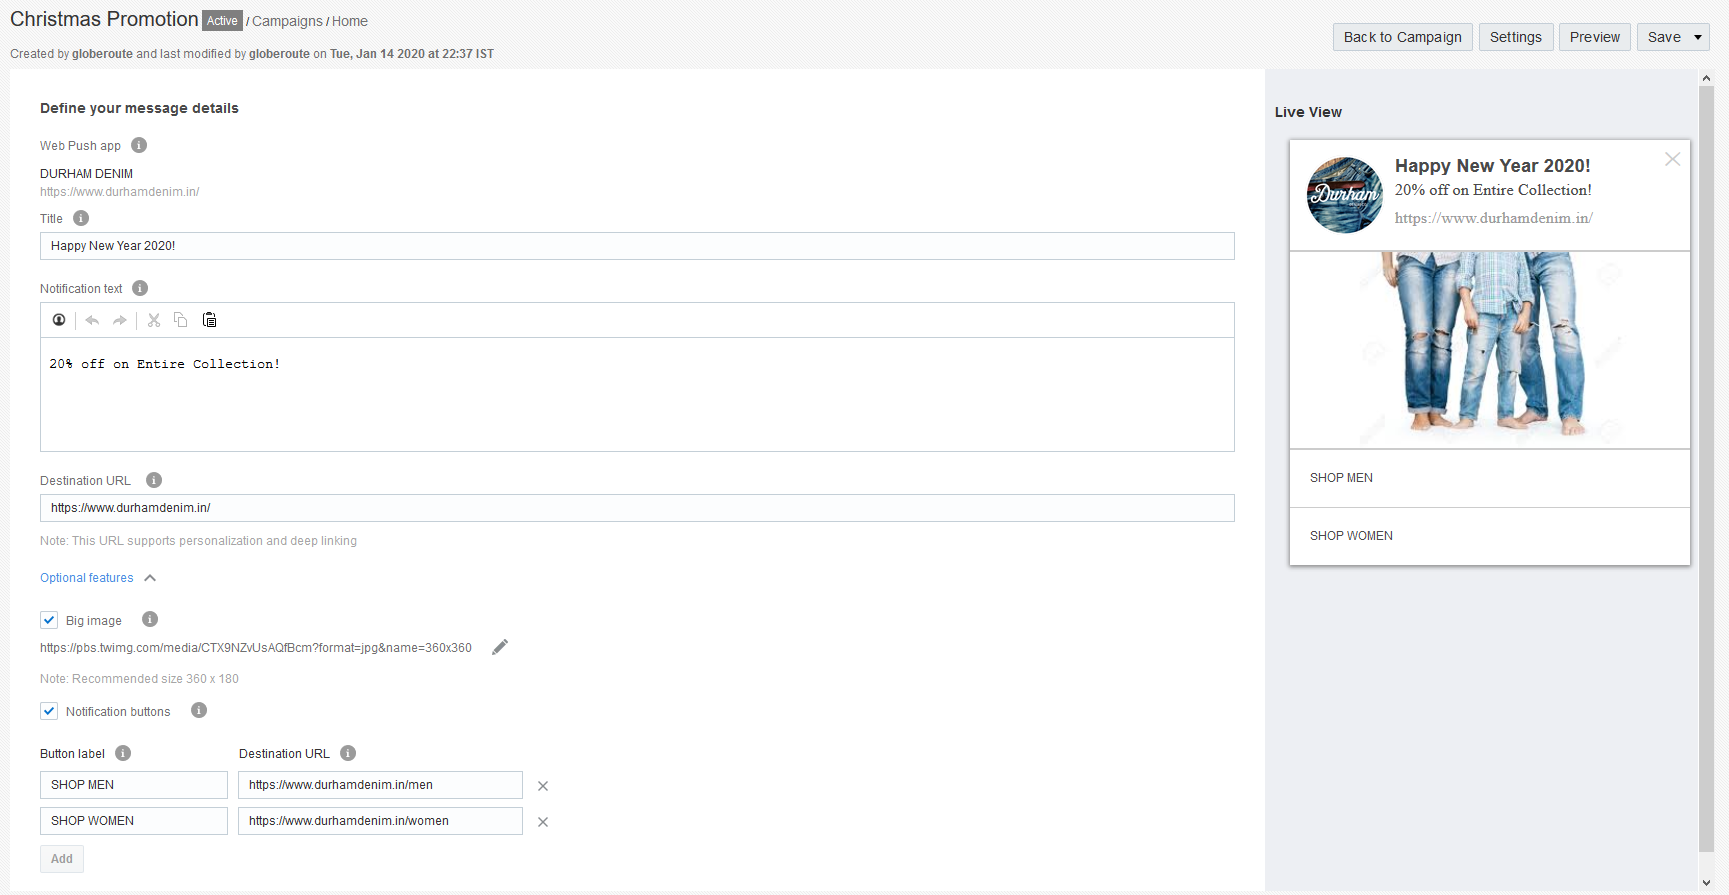The height and width of the screenshot is (895, 1729).
Task: Click the Back to Campaign button
Action: pos(1402,37)
